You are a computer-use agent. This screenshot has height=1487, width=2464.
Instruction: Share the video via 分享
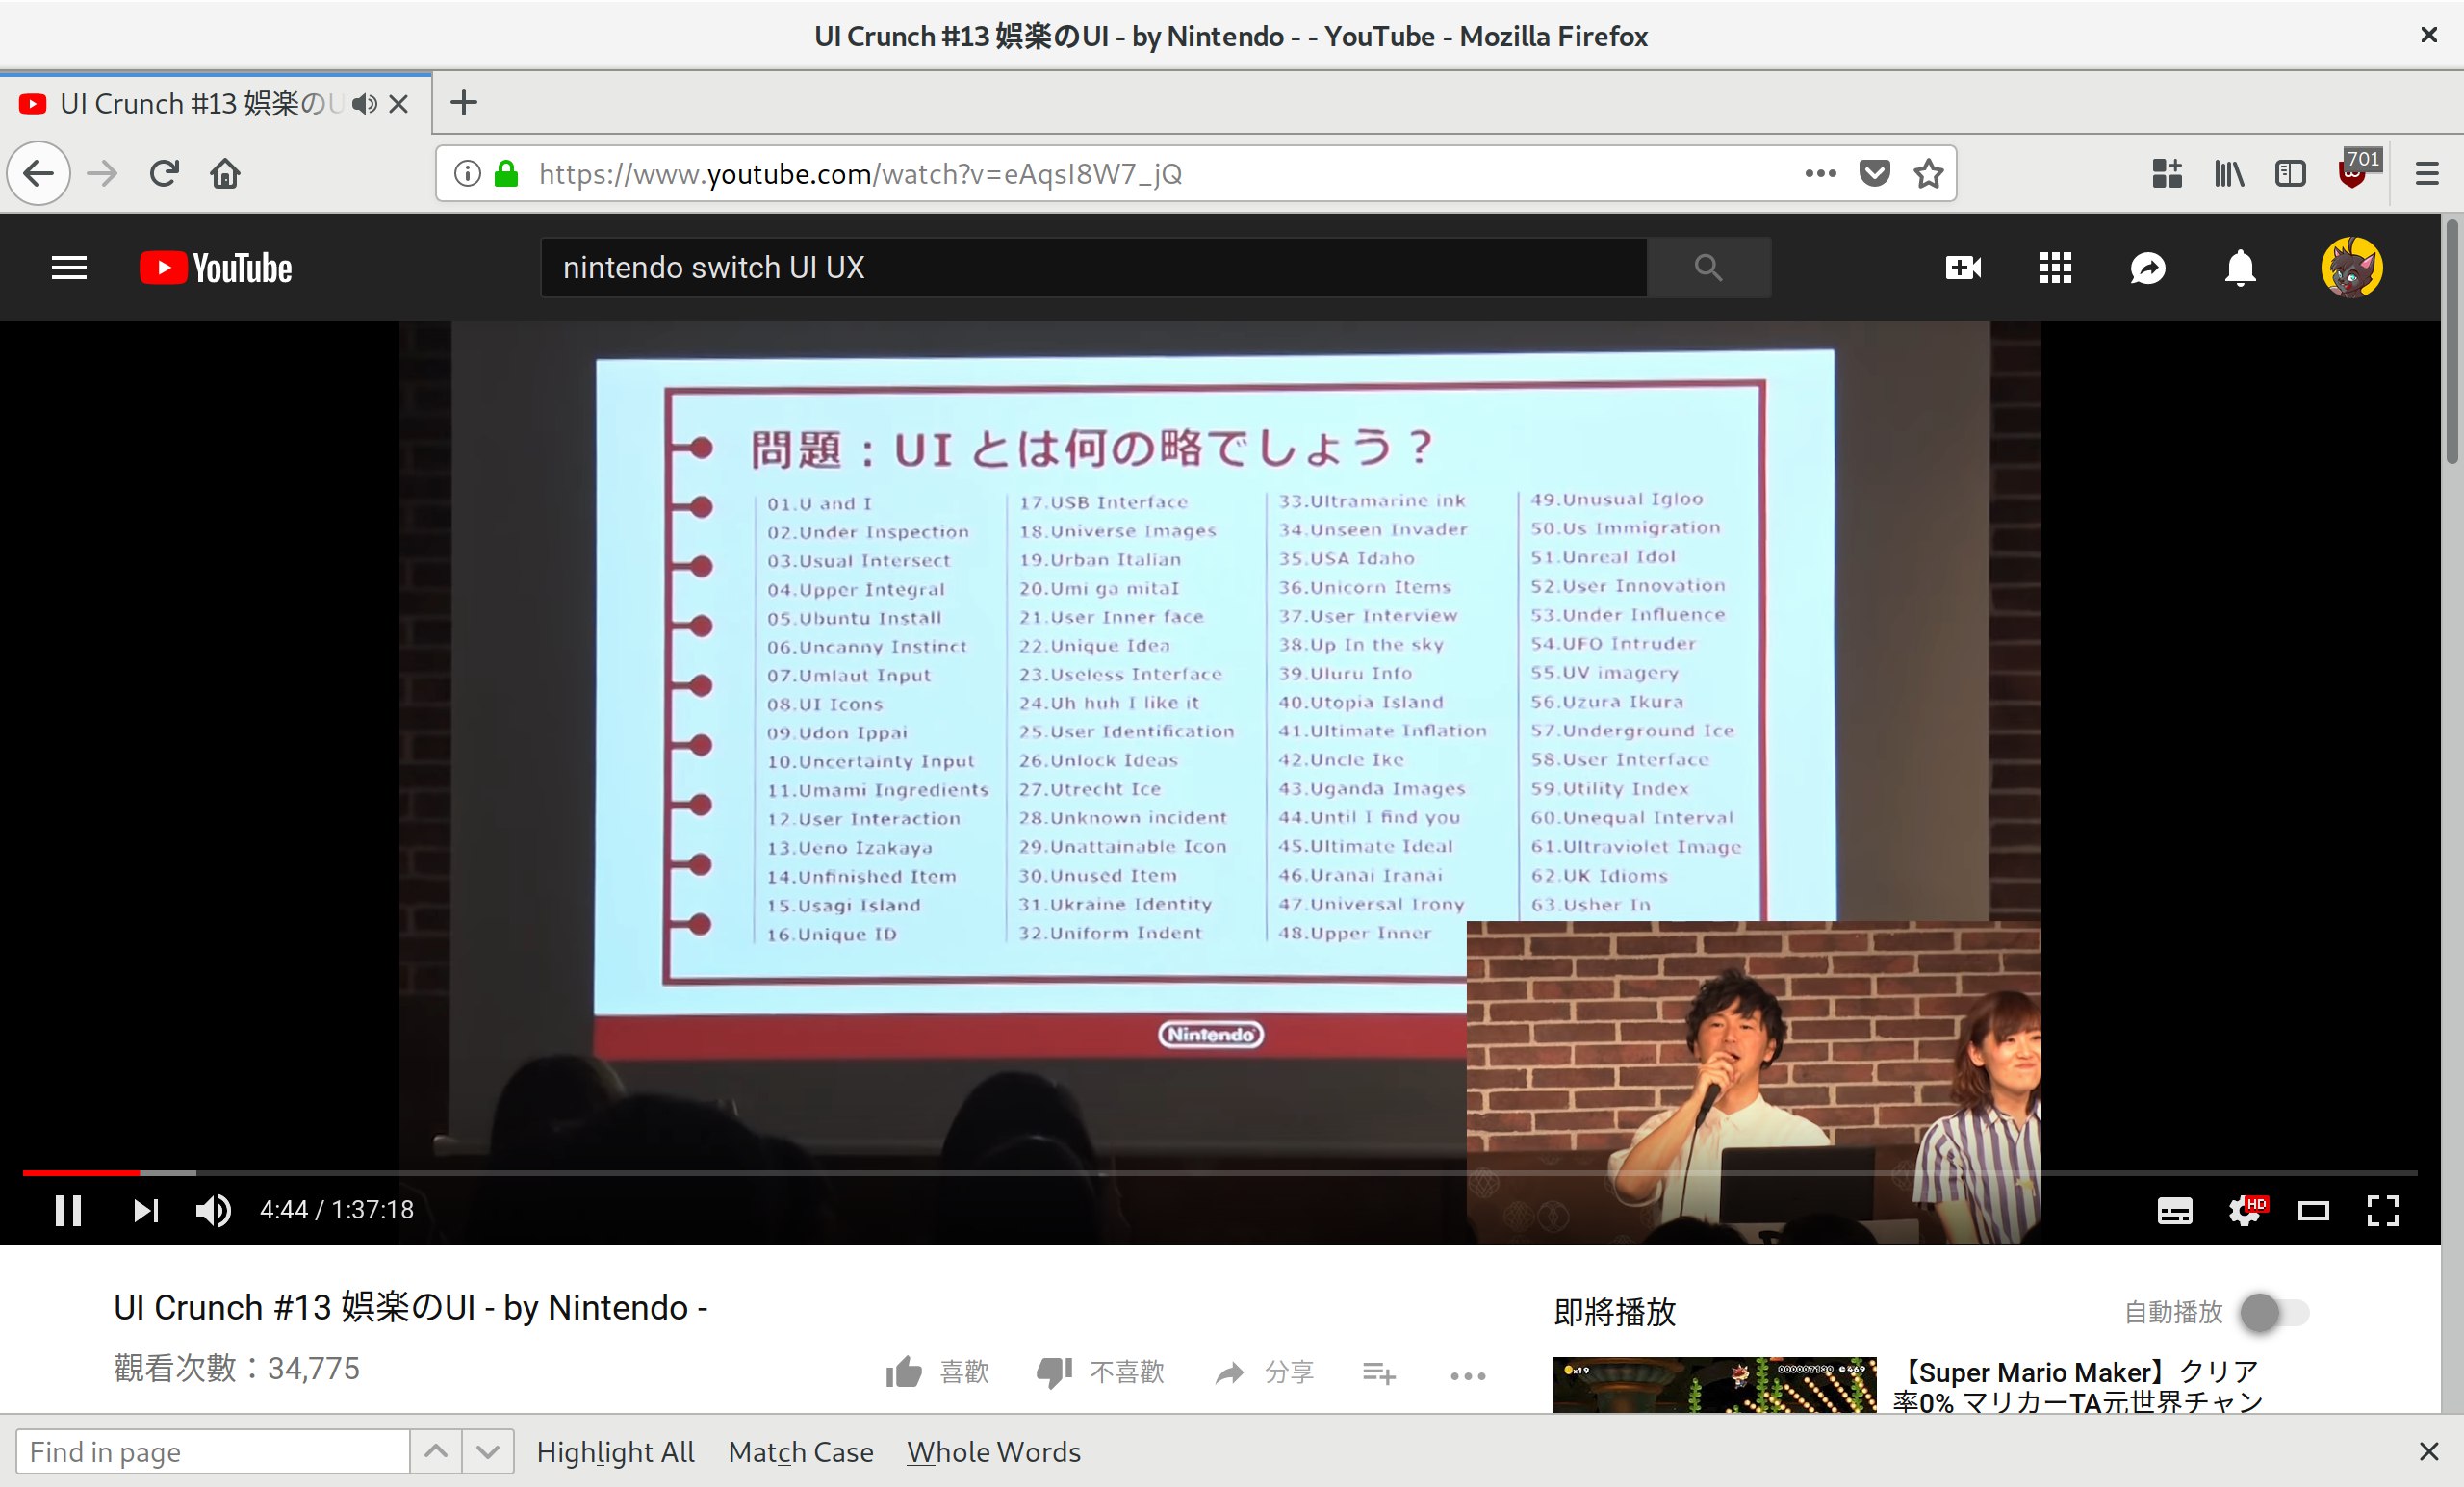(x=1264, y=1372)
